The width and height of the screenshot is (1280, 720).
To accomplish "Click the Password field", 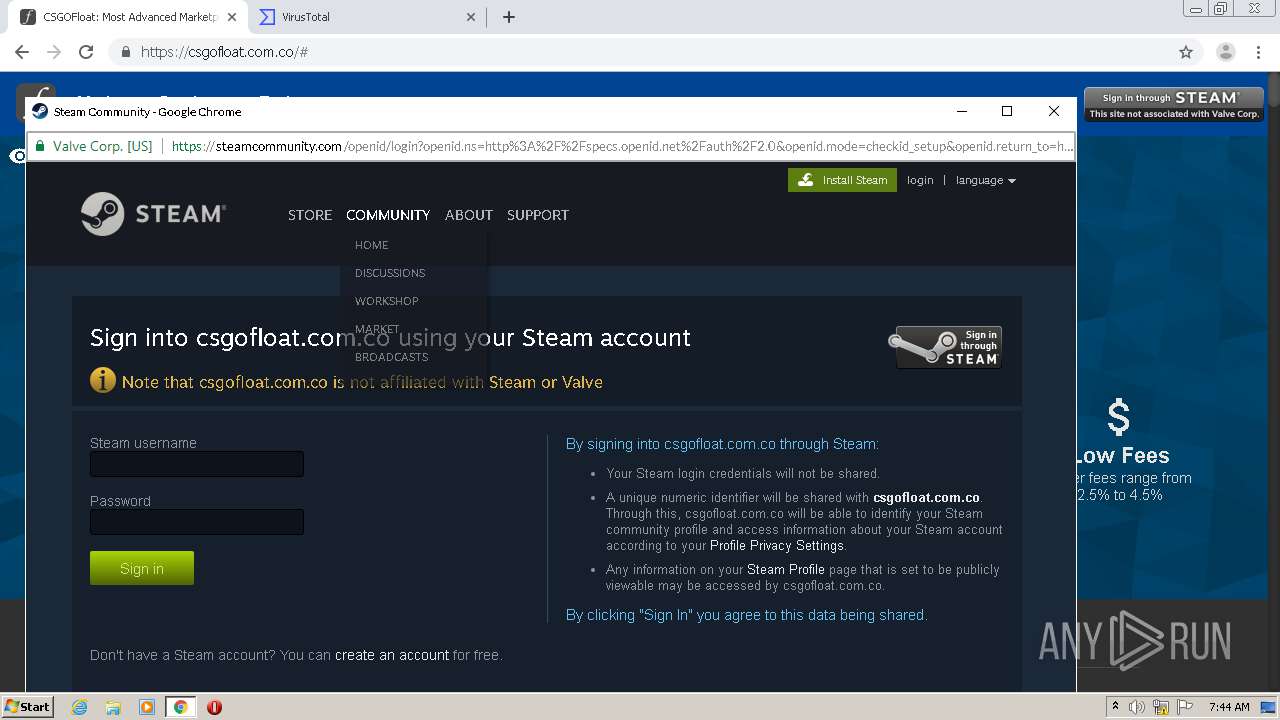I will click(x=197, y=522).
